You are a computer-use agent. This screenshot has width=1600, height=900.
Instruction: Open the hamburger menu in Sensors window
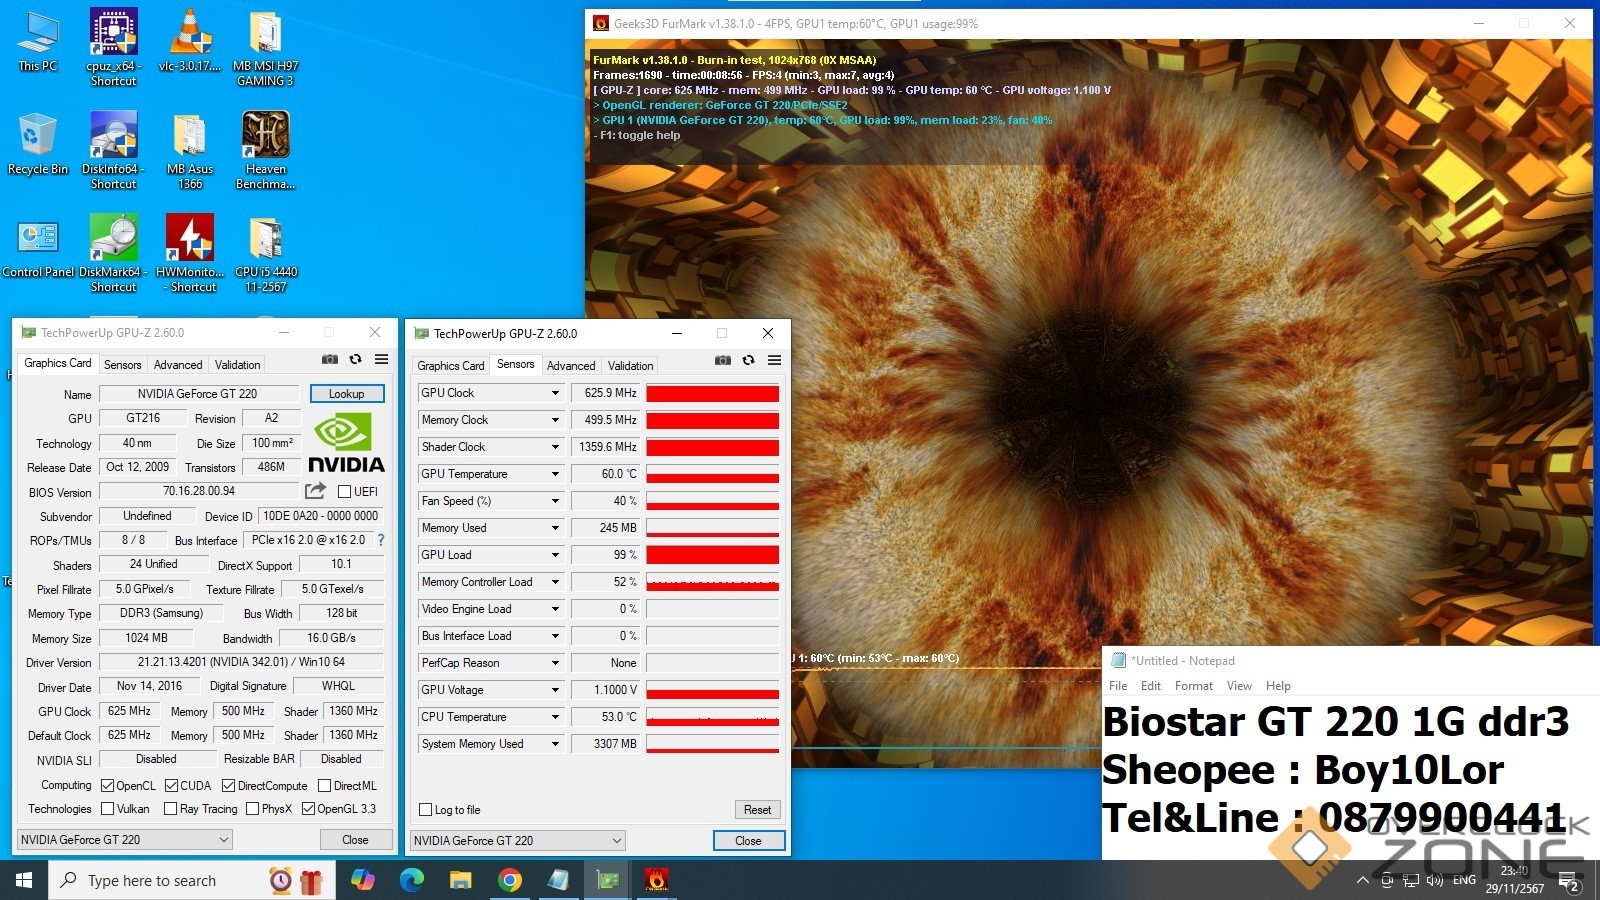click(774, 361)
